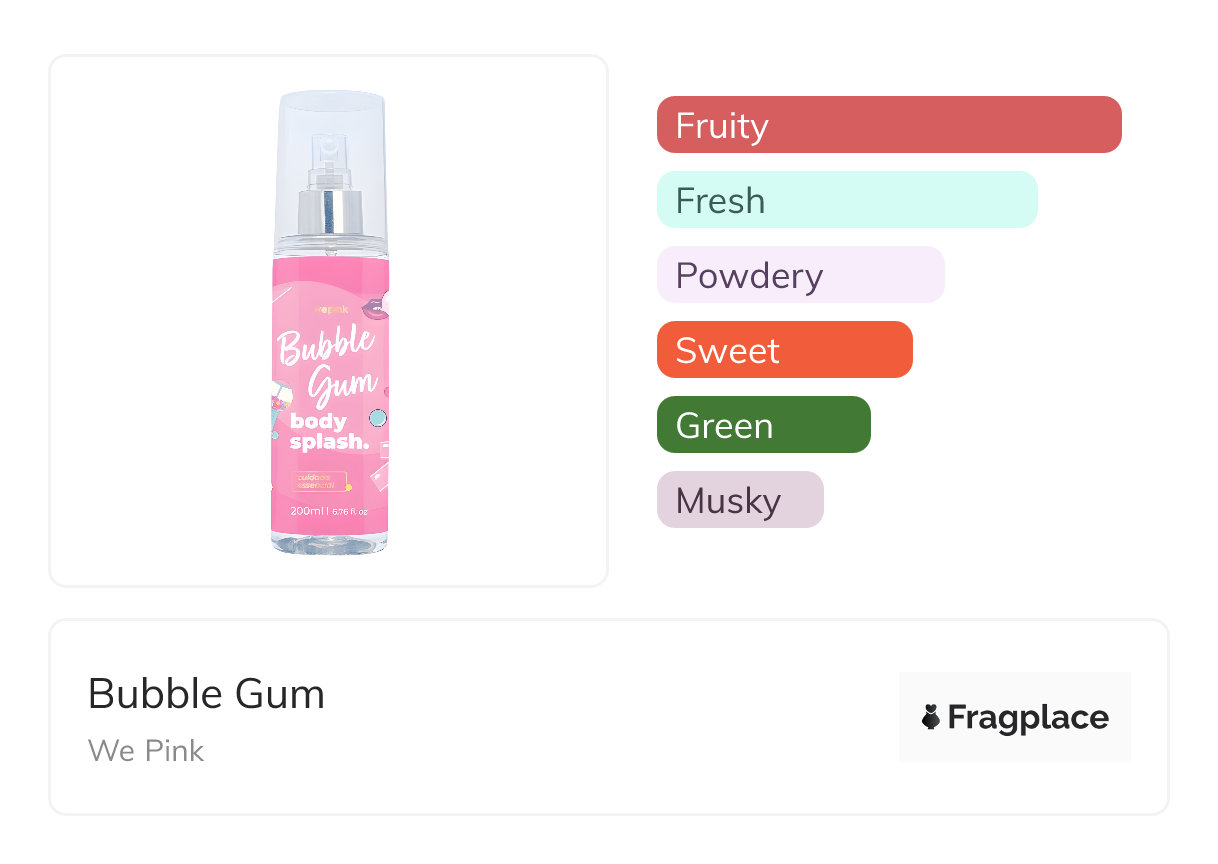Click the Fragplace wordmark text
This screenshot has width=1218, height=864.
(1028, 717)
